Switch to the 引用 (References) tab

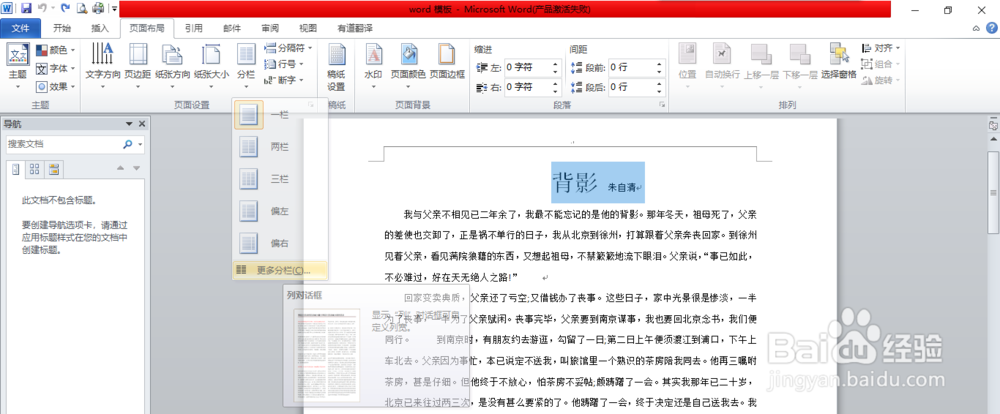194,28
